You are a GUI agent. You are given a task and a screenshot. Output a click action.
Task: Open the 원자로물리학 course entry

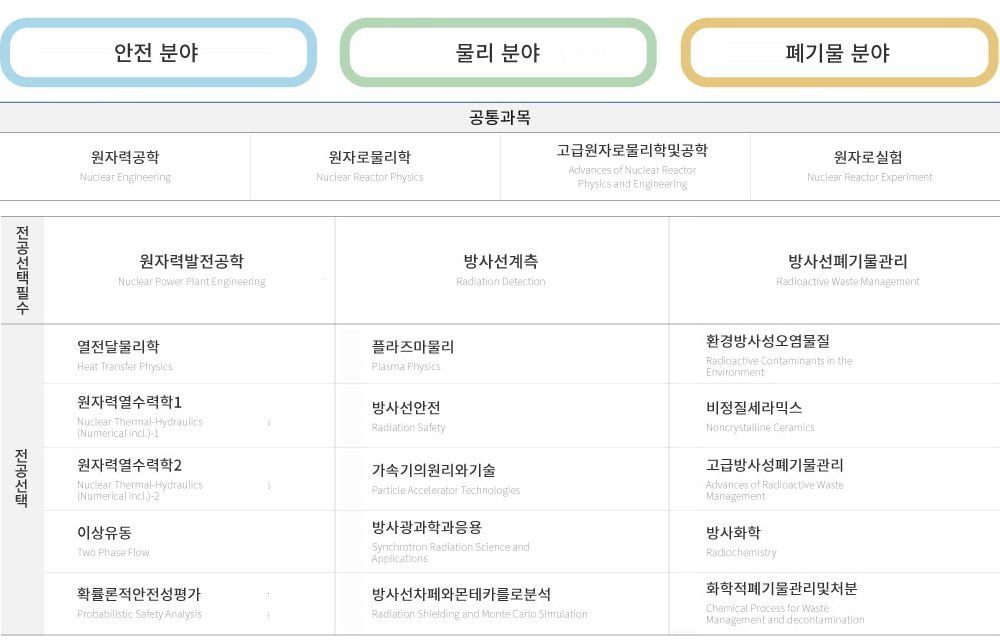[x=369, y=158]
